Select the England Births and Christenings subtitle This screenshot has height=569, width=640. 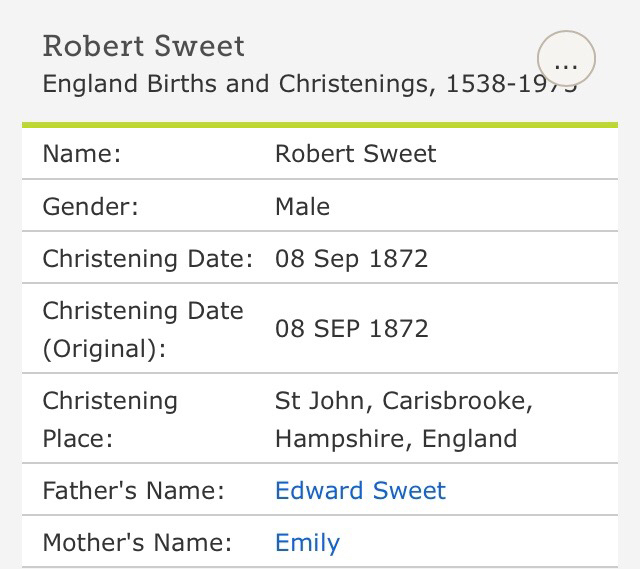[x=238, y=82]
